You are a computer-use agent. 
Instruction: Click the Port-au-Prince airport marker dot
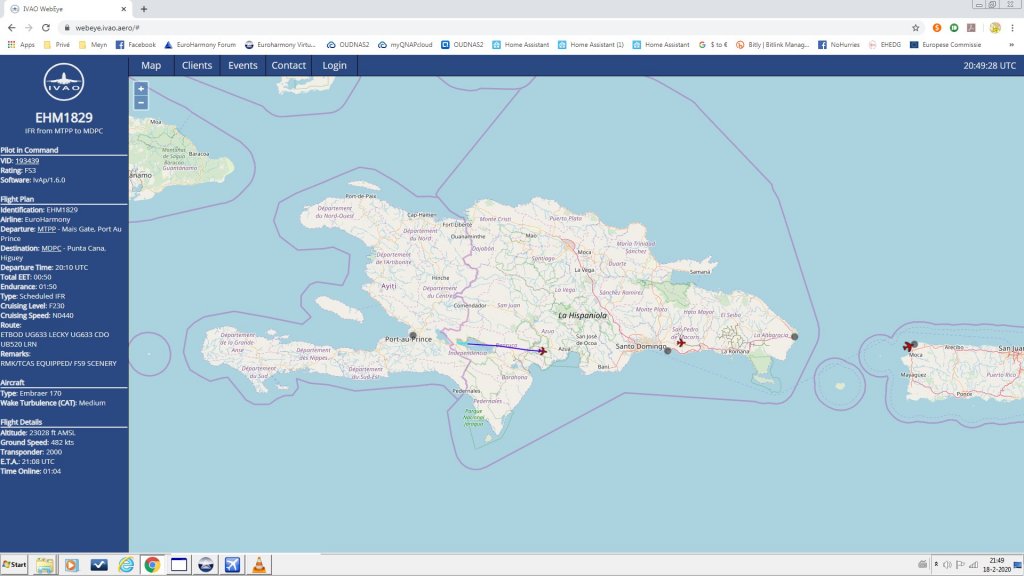[x=412, y=336]
